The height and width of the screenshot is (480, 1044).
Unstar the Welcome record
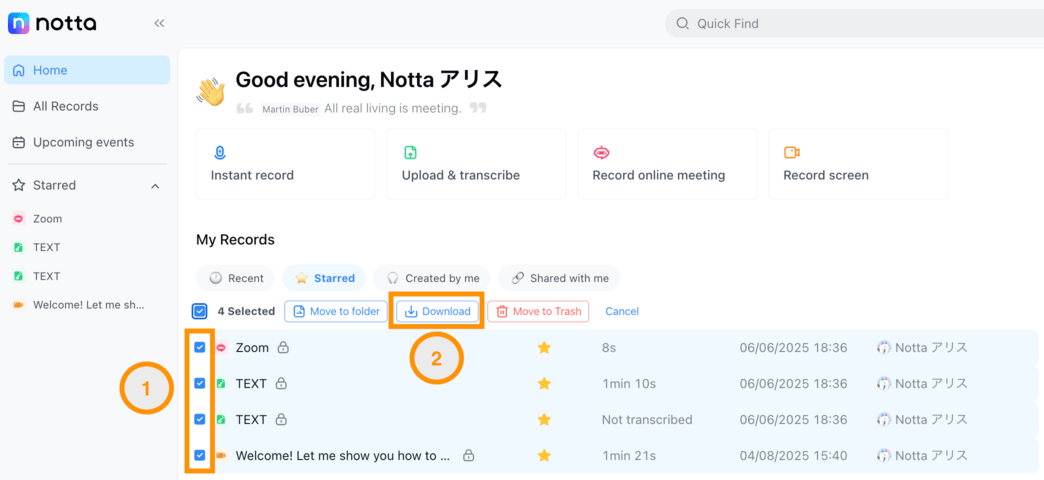[544, 455]
